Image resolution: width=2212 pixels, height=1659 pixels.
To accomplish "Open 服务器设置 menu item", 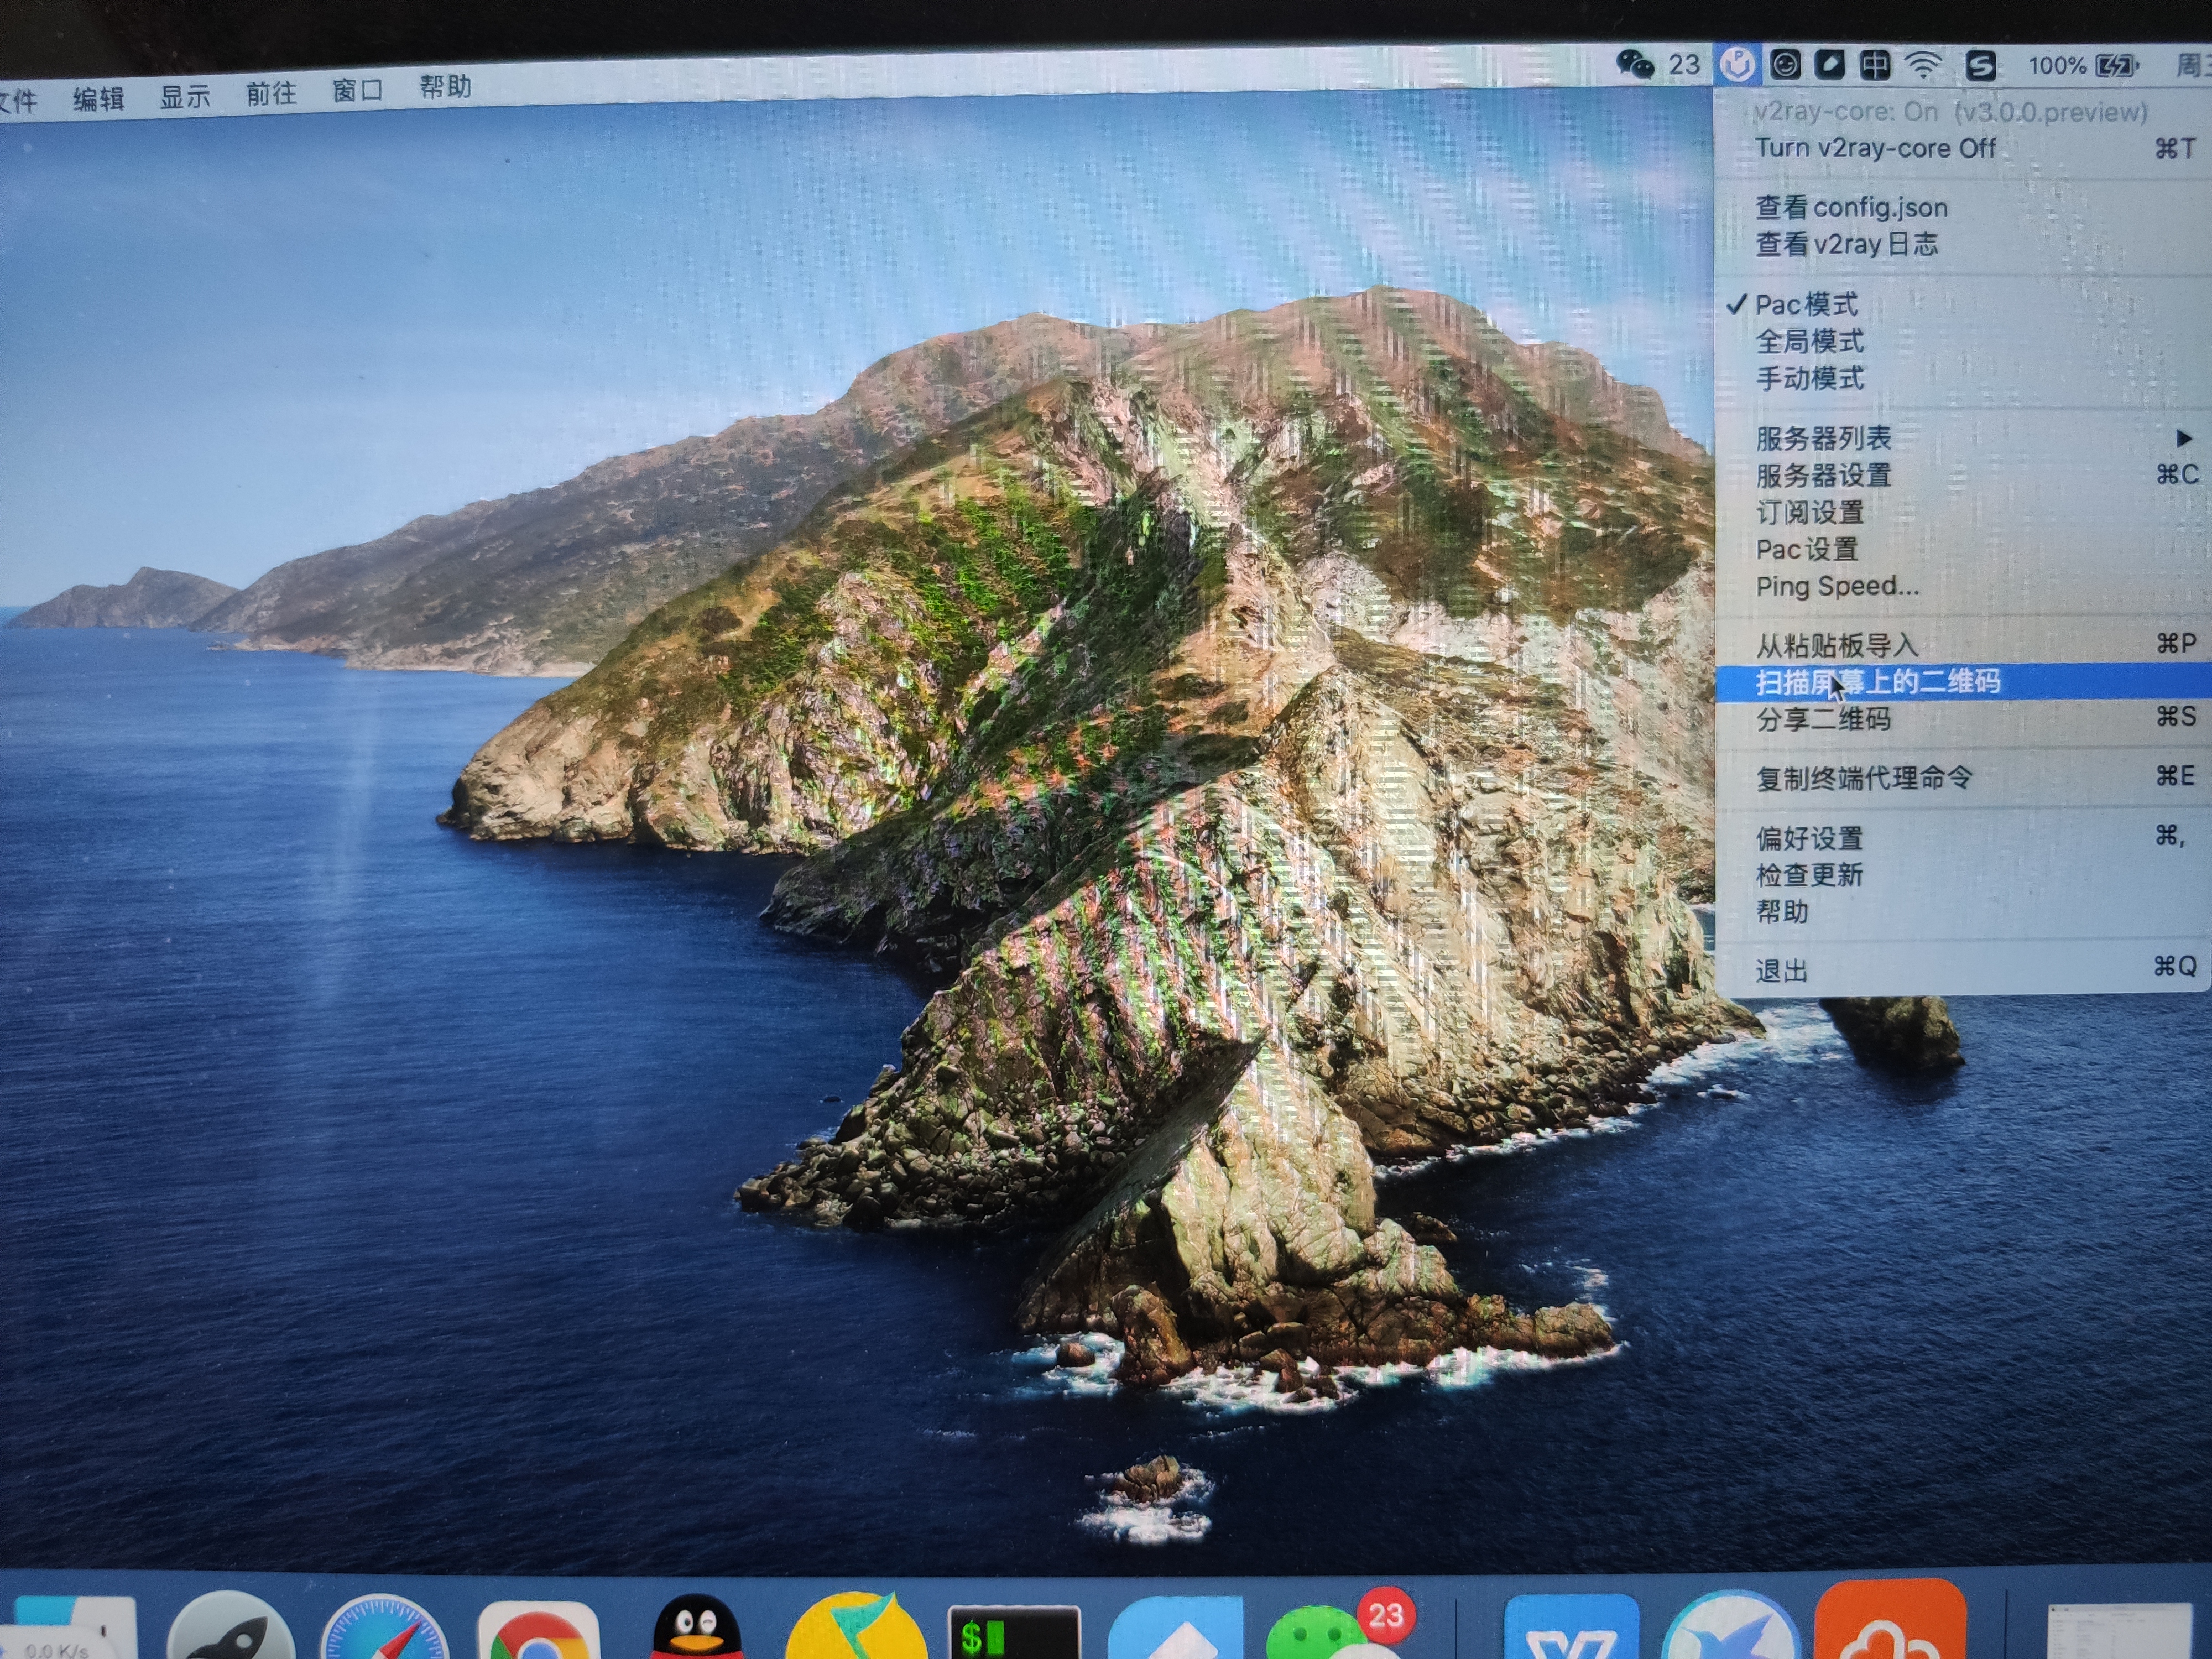I will tap(1823, 475).
